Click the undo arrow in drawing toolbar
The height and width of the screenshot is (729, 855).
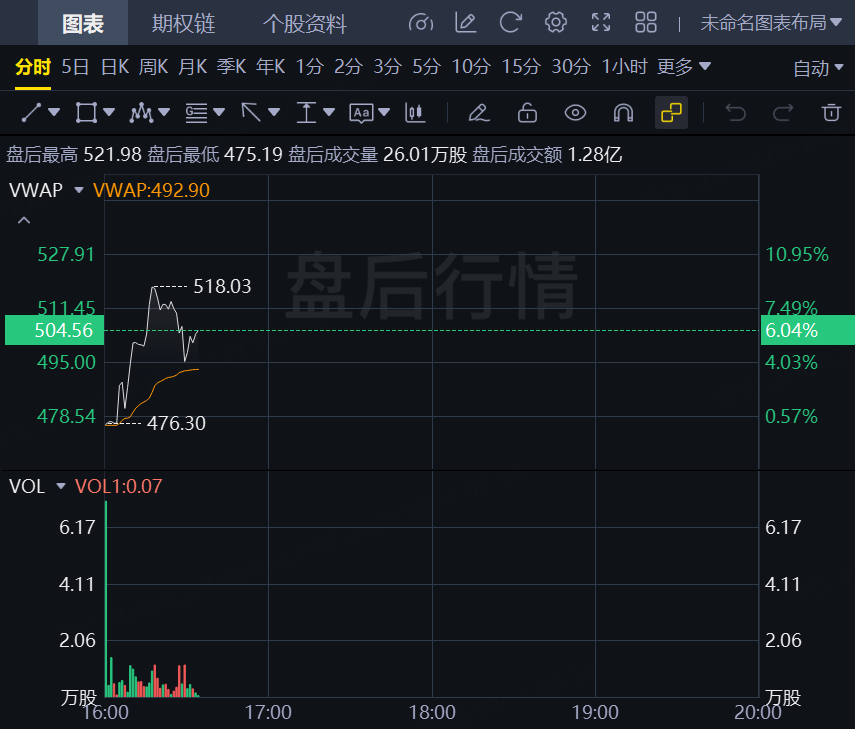pyautogui.click(x=736, y=112)
